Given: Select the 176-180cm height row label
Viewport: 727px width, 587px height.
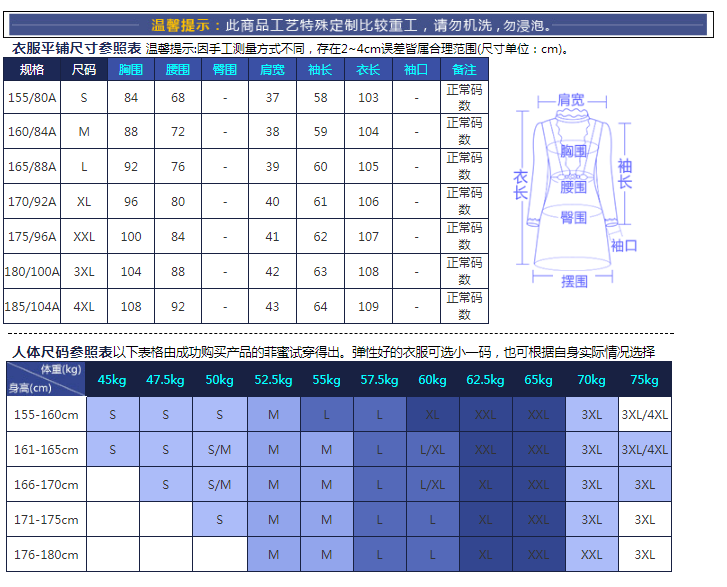Looking at the screenshot, I should [x=46, y=554].
